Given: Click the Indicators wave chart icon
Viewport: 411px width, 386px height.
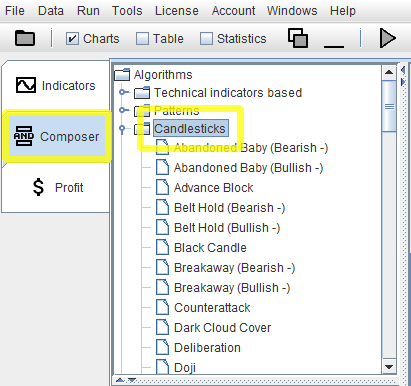Looking at the screenshot, I should click(26, 85).
